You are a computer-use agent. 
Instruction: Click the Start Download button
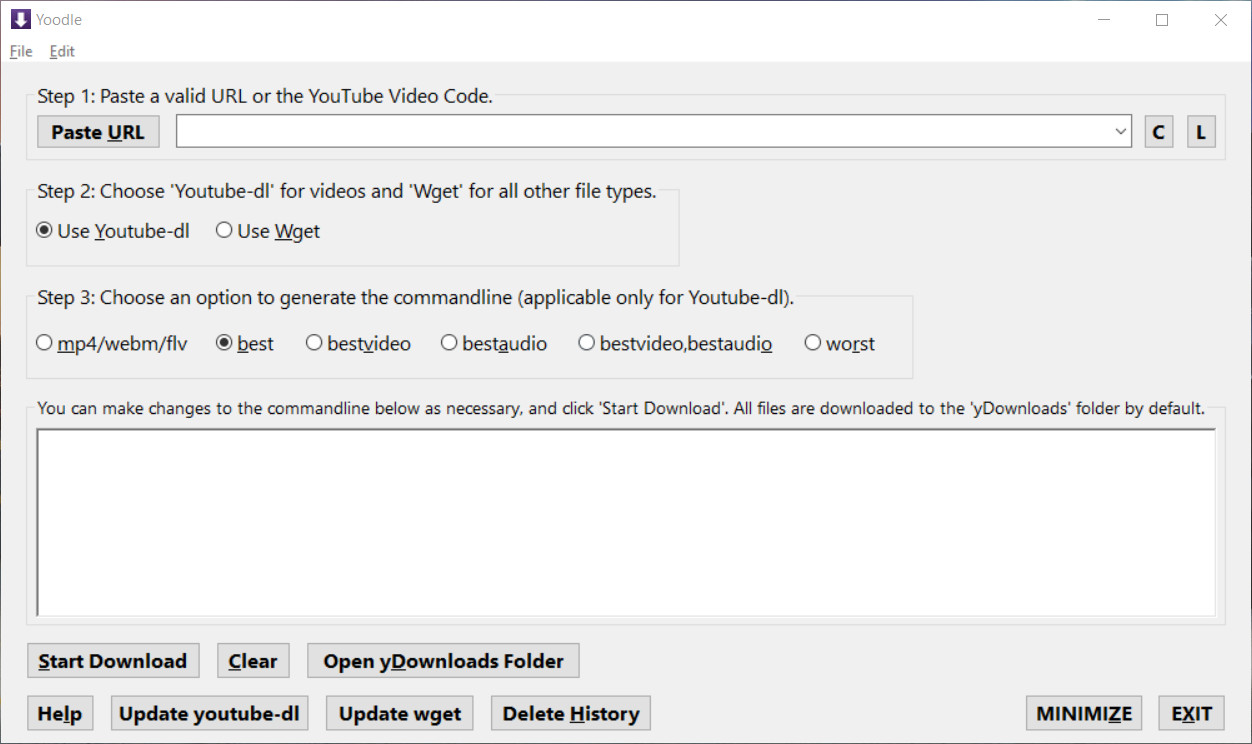tap(113, 661)
